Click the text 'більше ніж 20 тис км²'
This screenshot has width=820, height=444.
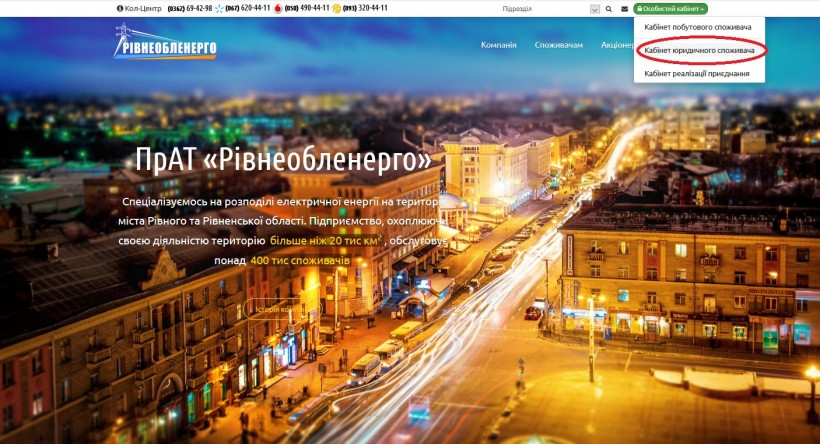326,241
